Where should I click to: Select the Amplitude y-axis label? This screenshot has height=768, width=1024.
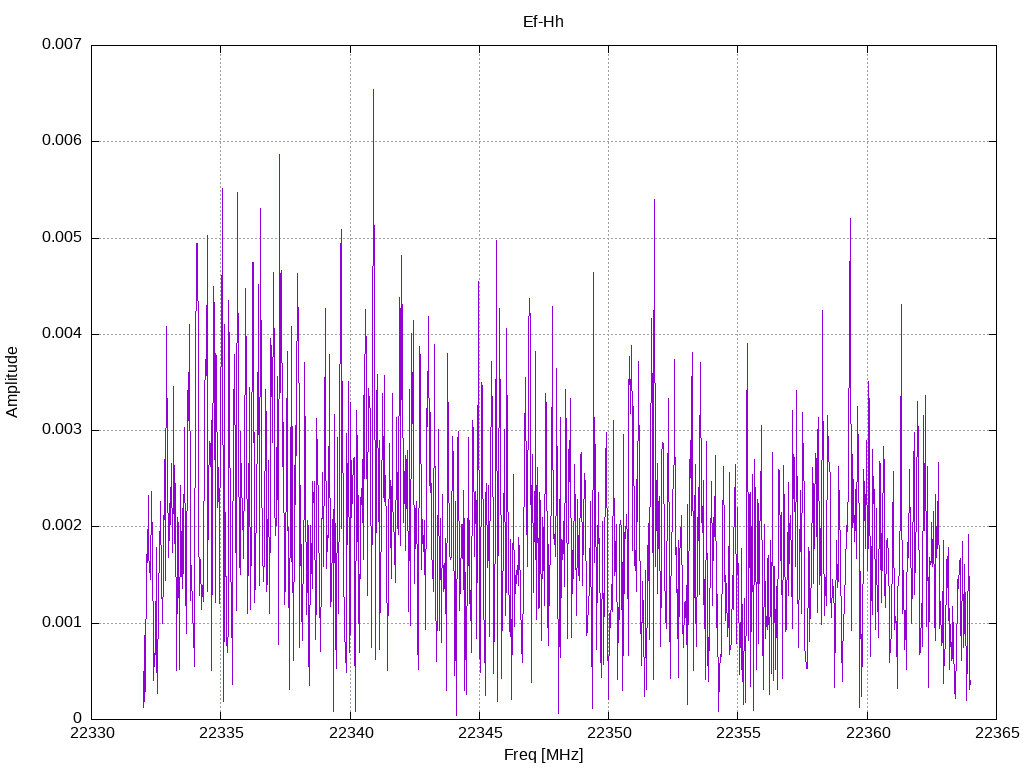(12, 382)
